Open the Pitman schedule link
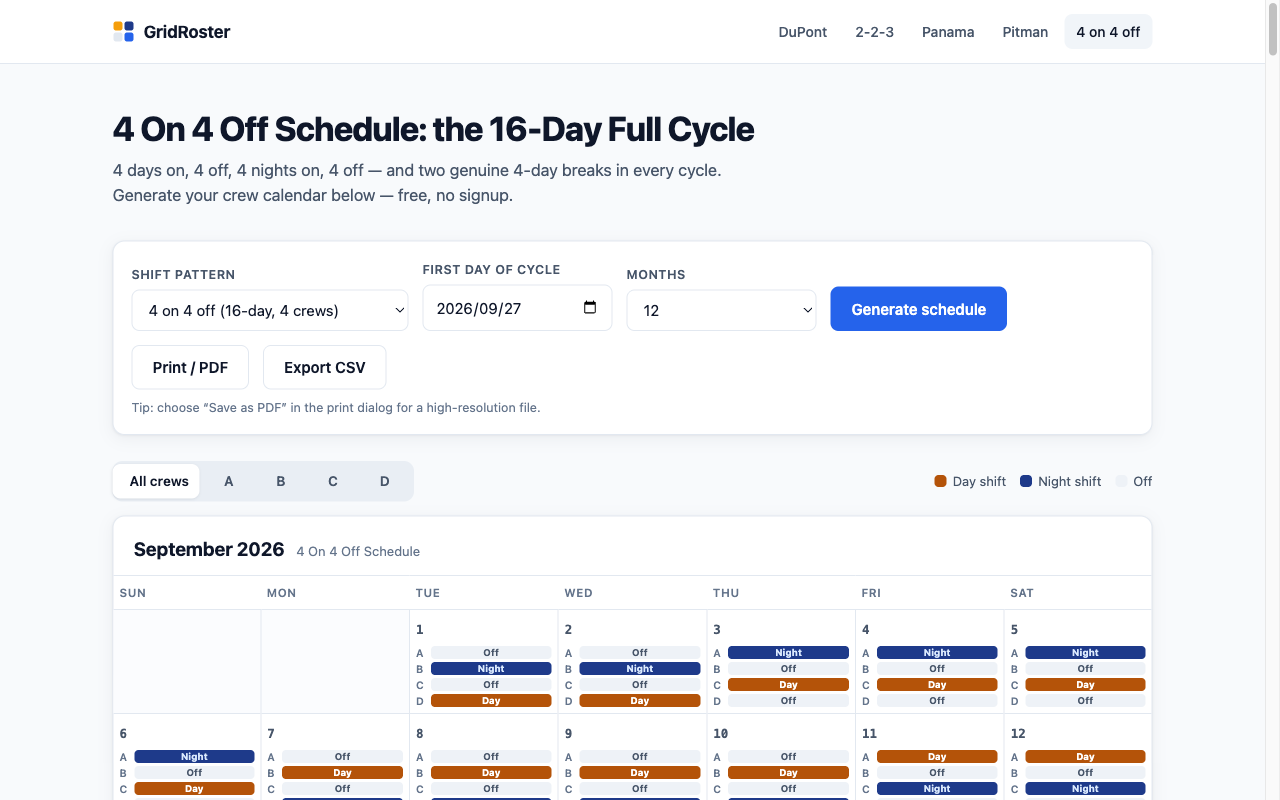This screenshot has height=800, width=1280. pyautogui.click(x=1025, y=32)
